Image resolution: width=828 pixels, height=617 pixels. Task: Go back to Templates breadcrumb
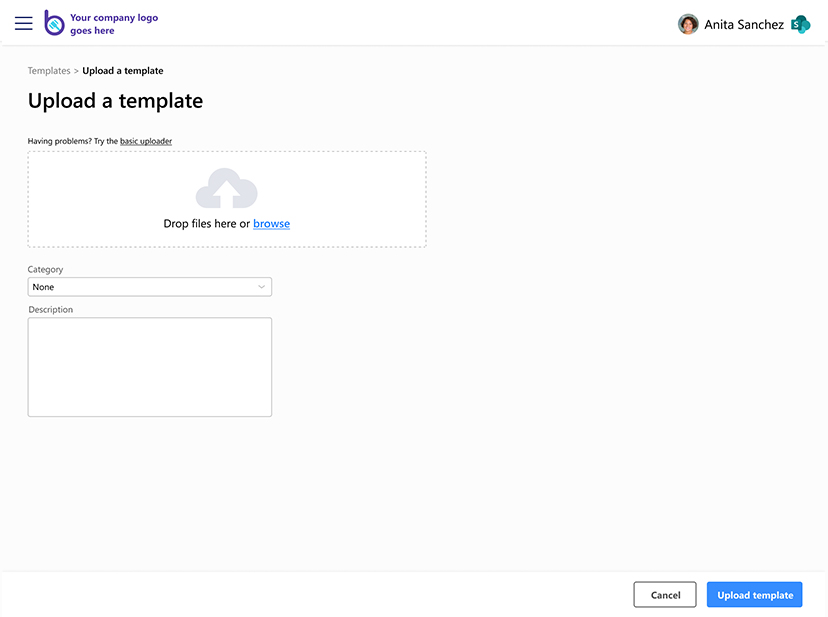click(x=49, y=71)
